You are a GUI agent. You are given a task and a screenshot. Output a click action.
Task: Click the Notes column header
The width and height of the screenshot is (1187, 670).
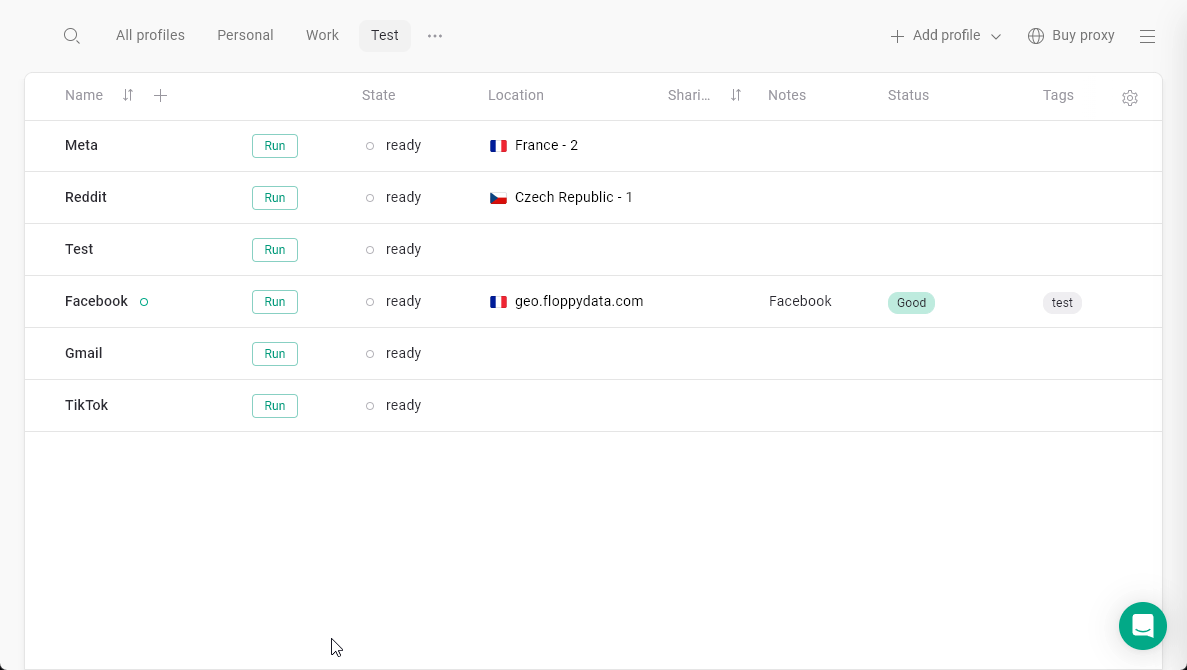pyautogui.click(x=787, y=95)
